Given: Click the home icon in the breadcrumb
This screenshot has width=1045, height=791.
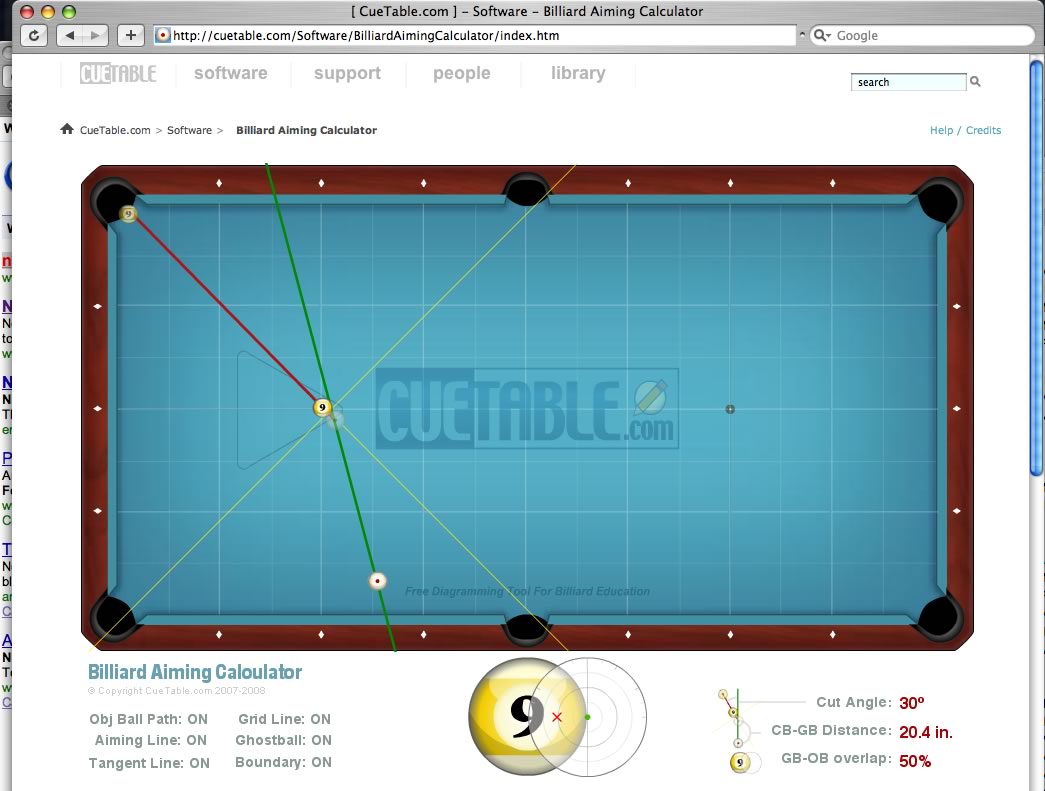Looking at the screenshot, I should [67, 129].
